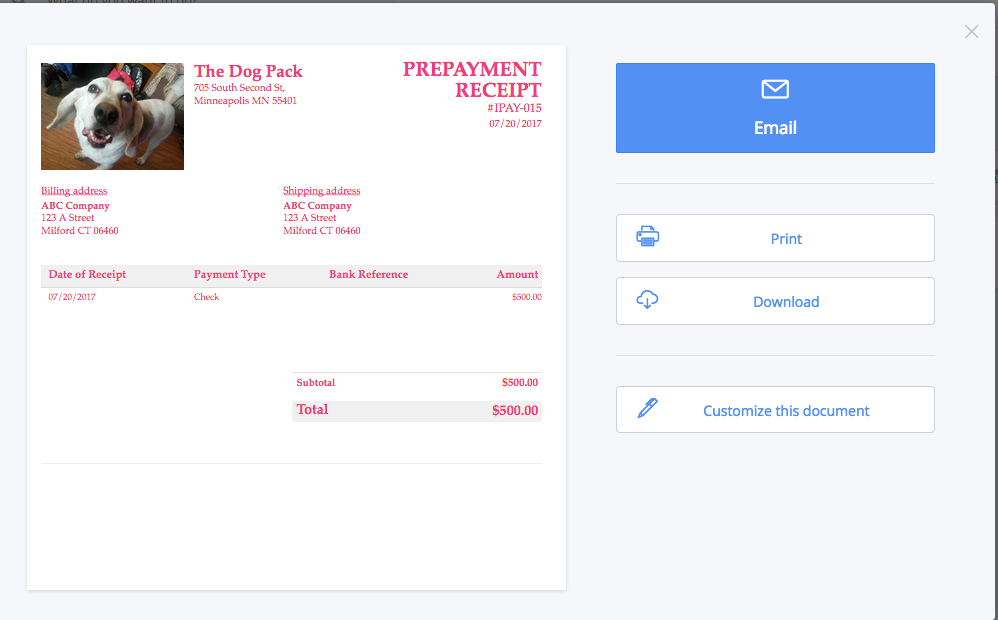Click the Check payment type cell
The height and width of the screenshot is (620, 998).
click(x=206, y=297)
